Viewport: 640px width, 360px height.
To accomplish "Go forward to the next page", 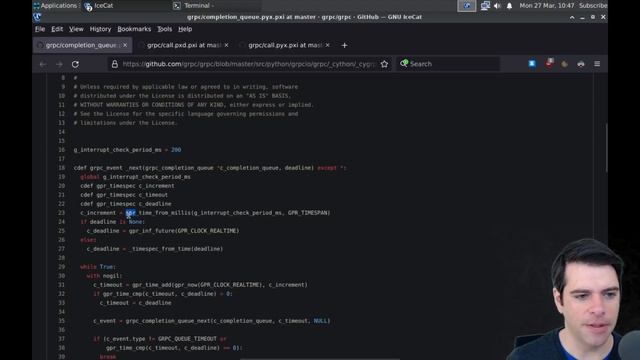I will click(x=59, y=64).
